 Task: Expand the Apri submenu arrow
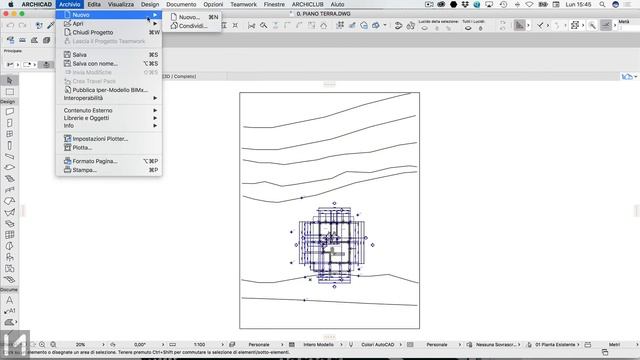tap(155, 24)
